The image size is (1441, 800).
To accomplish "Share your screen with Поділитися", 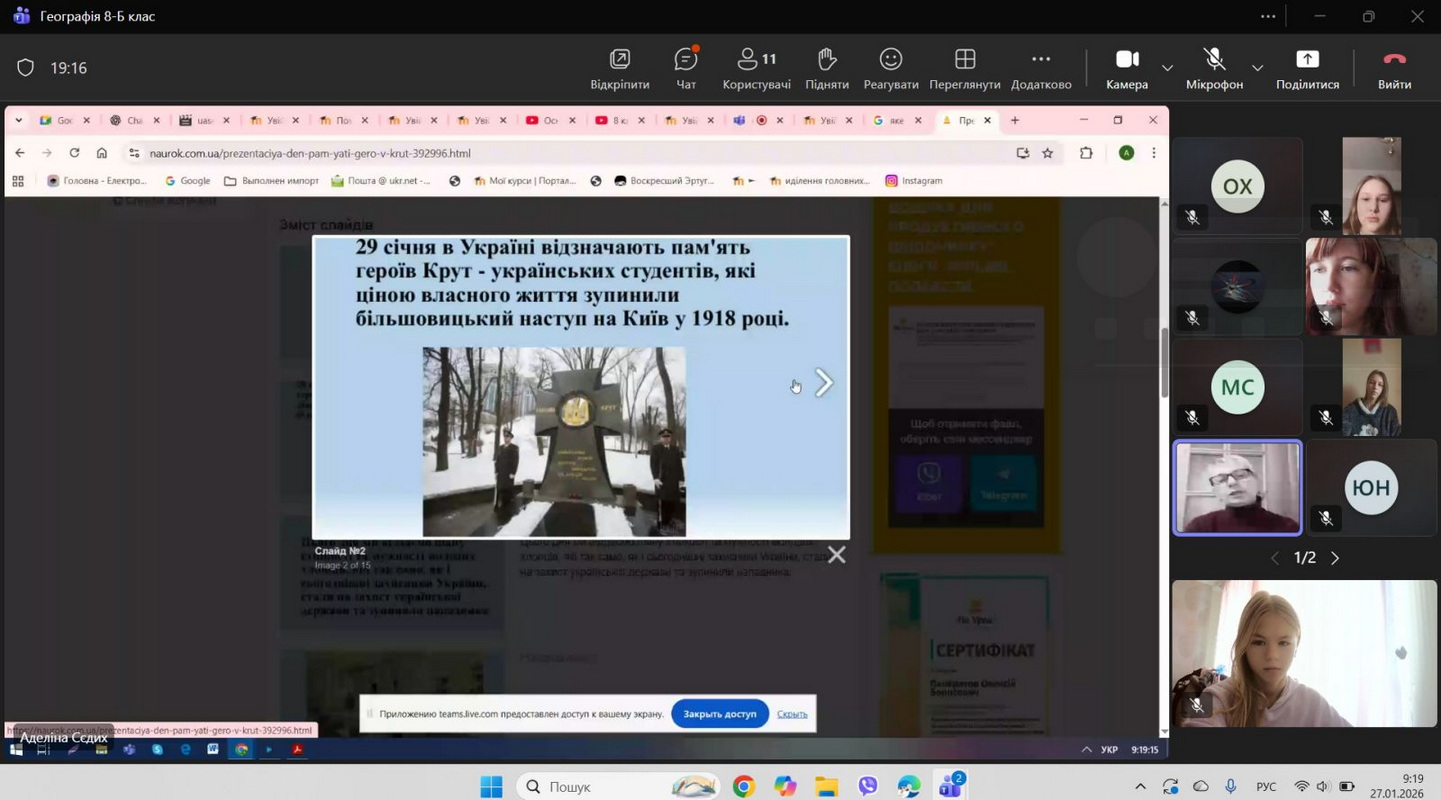I will pyautogui.click(x=1306, y=68).
